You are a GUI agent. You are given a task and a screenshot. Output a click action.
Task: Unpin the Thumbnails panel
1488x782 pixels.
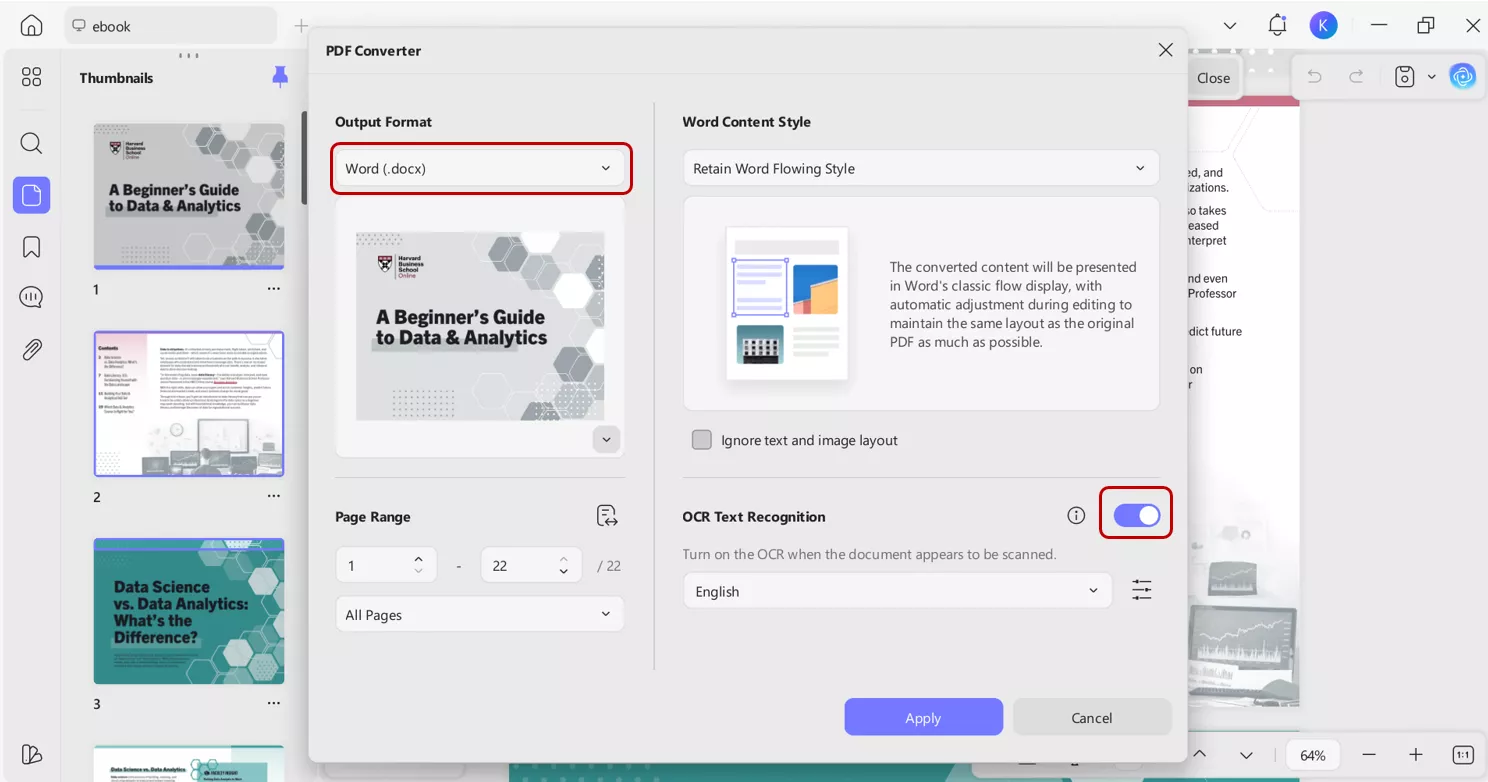[280, 77]
